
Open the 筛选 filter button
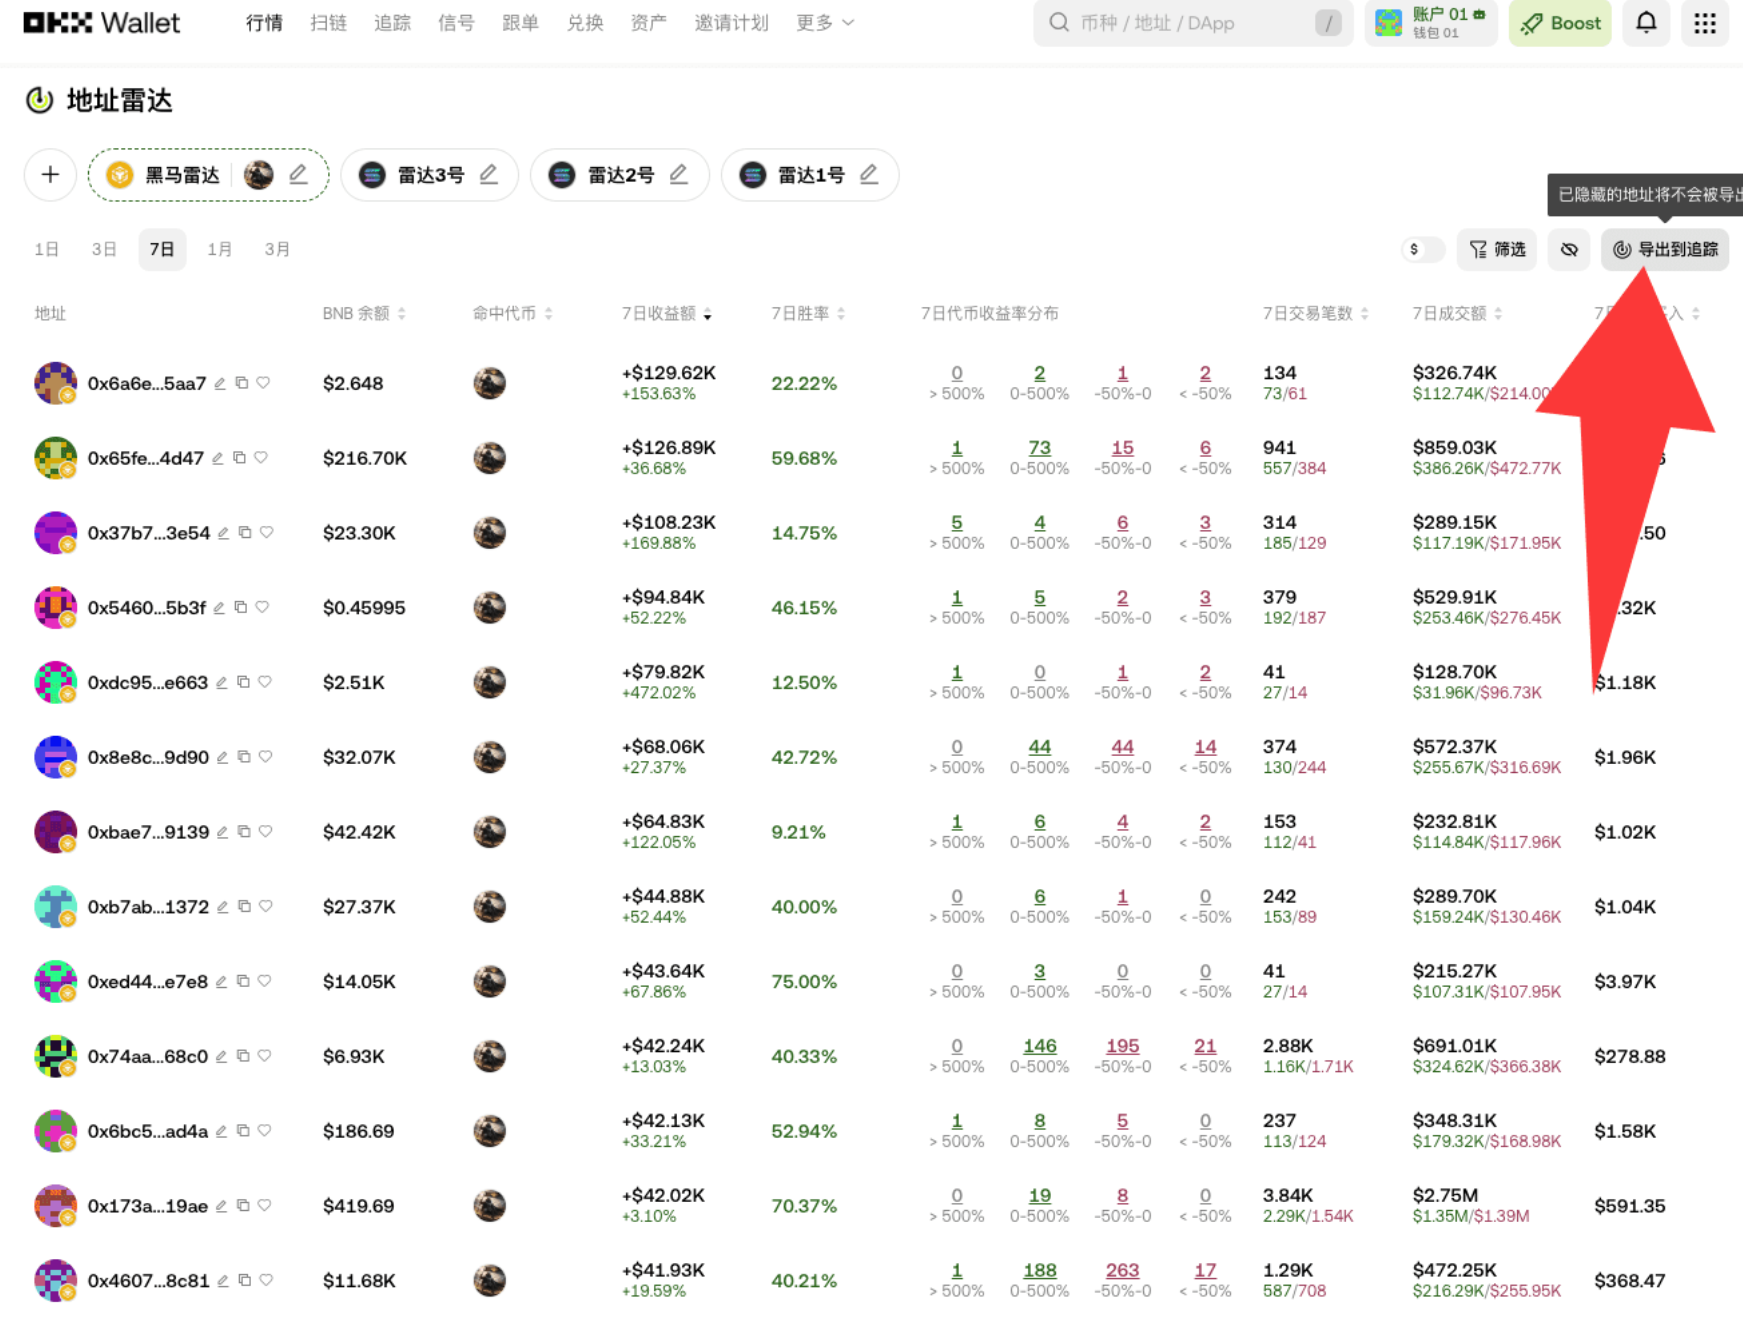tap(1496, 250)
